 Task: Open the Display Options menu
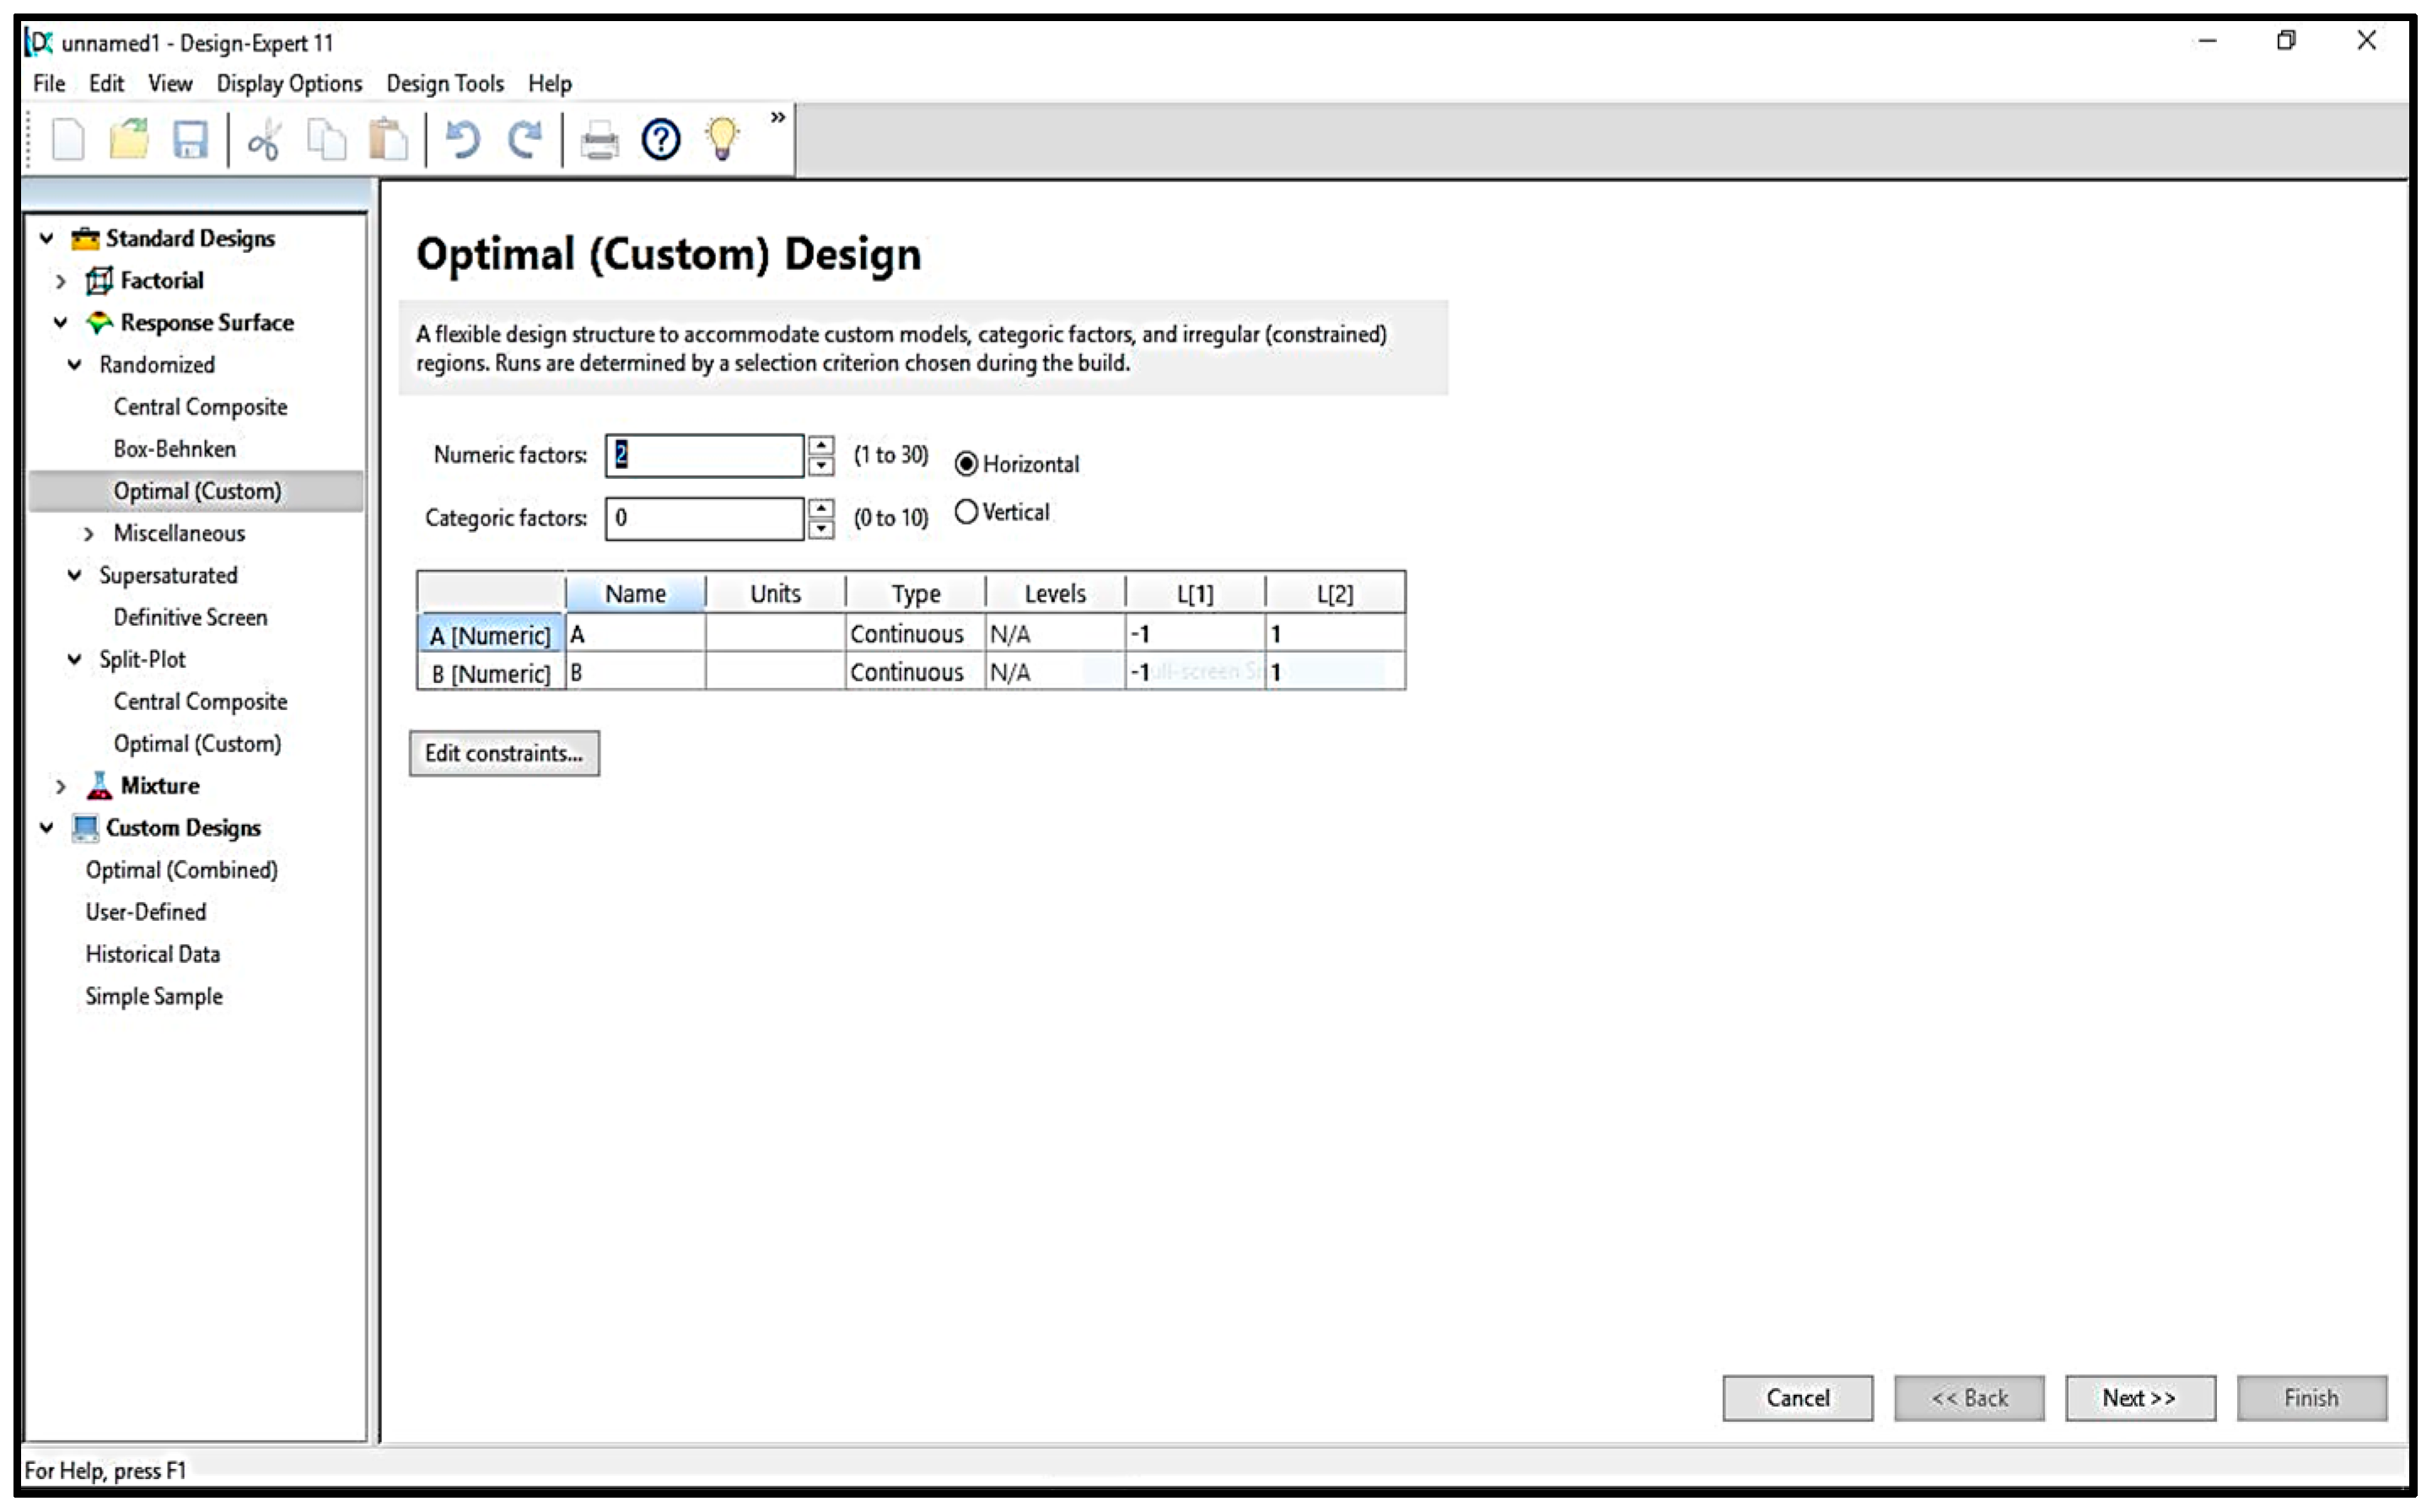point(289,83)
